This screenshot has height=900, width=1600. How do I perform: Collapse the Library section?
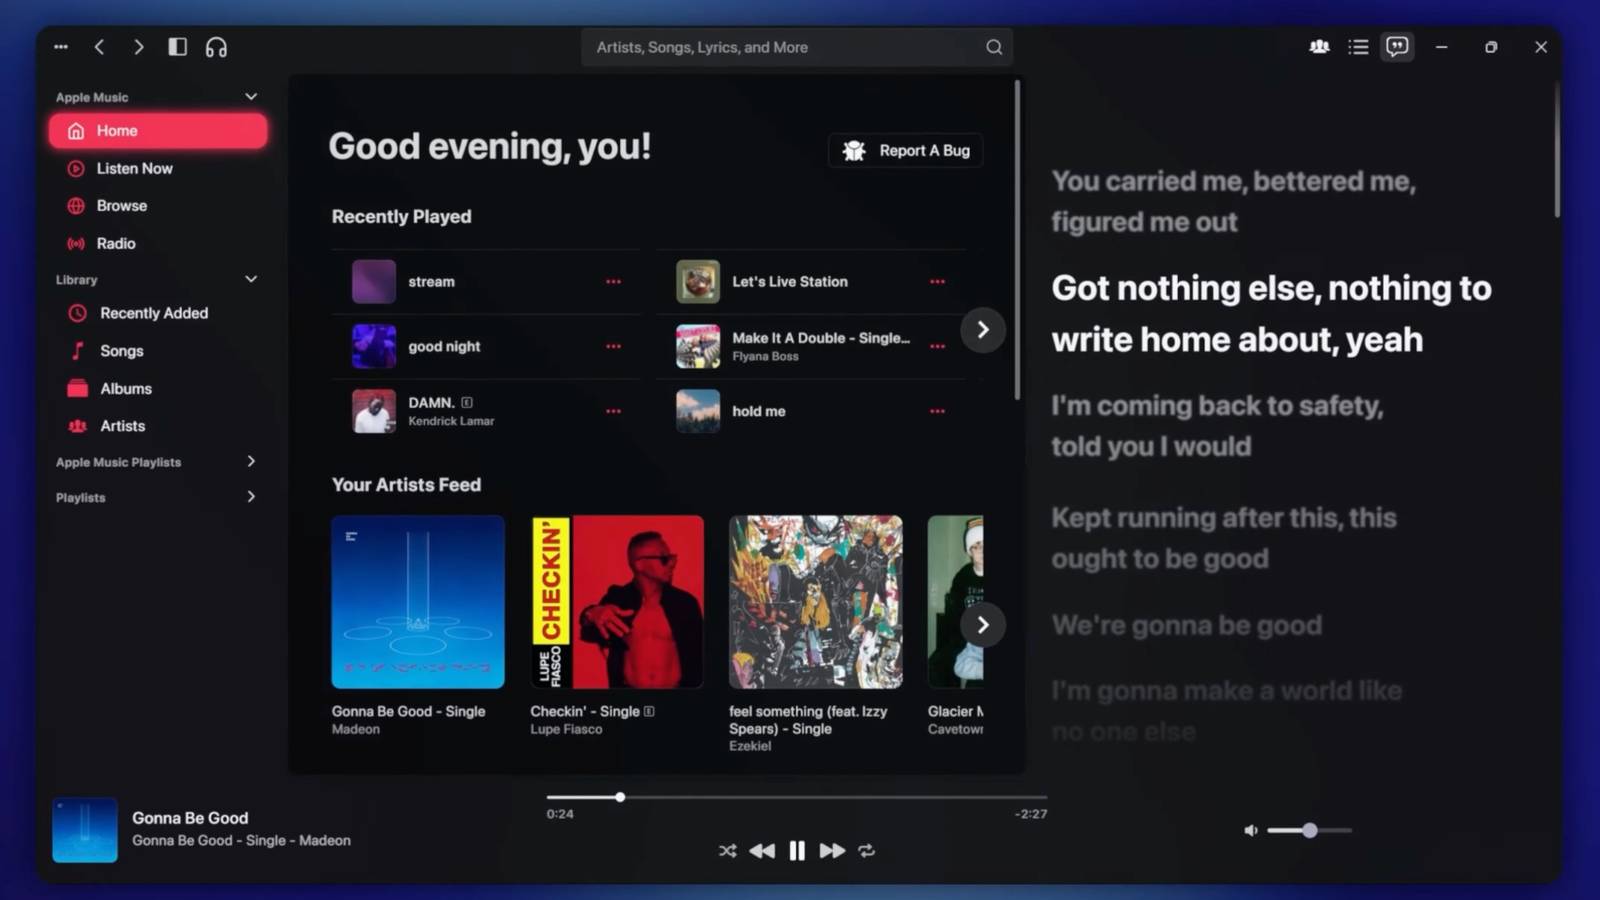251,279
